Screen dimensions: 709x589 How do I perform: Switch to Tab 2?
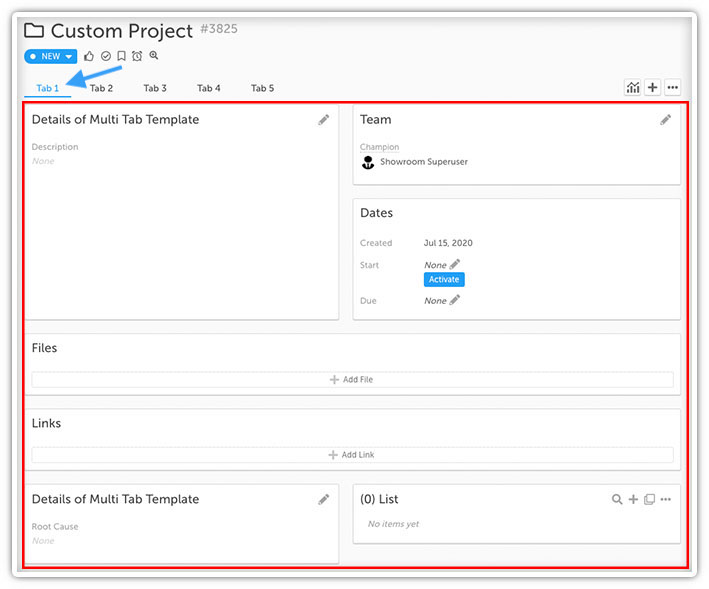tap(101, 88)
